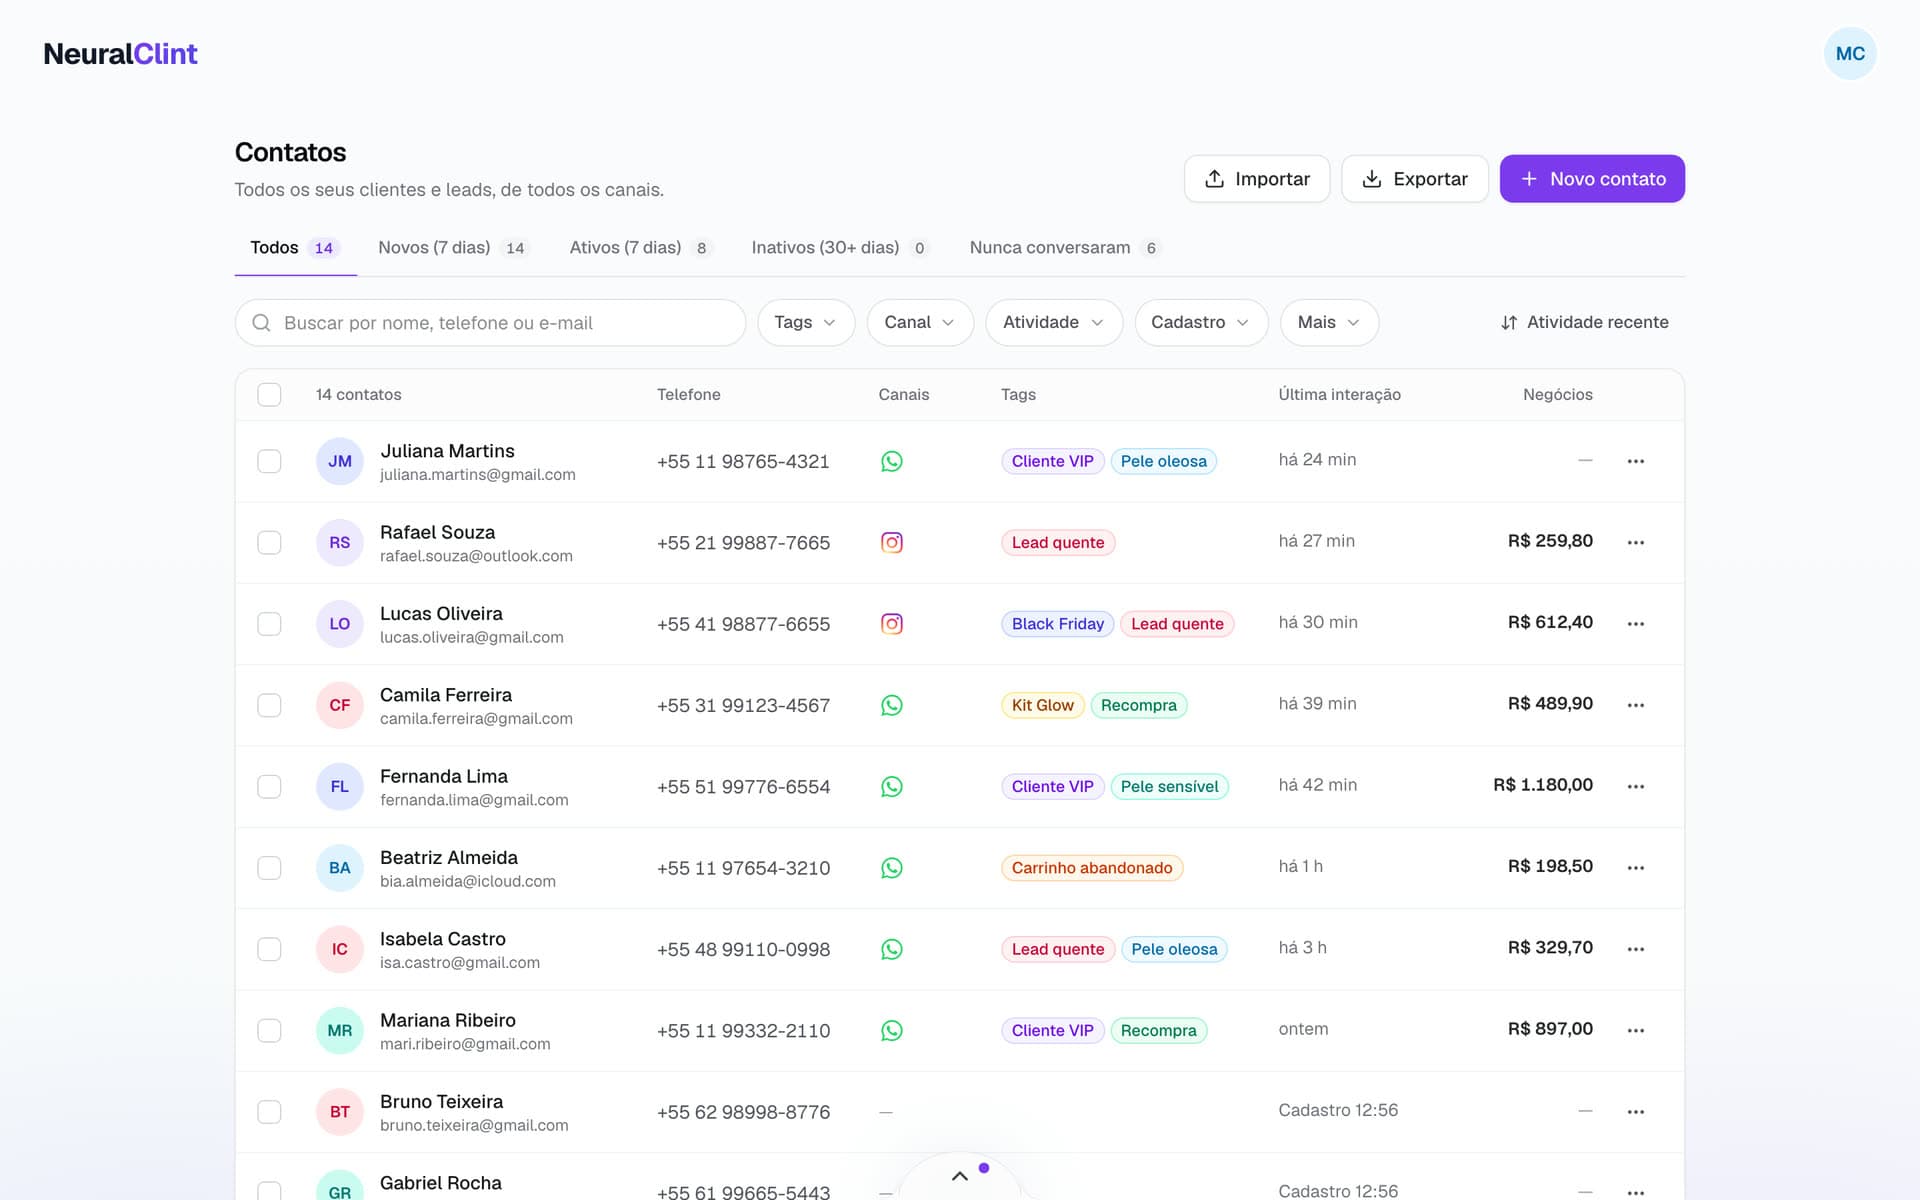Open the Tags filter dropdown
The image size is (1920, 1200).
coord(806,322)
